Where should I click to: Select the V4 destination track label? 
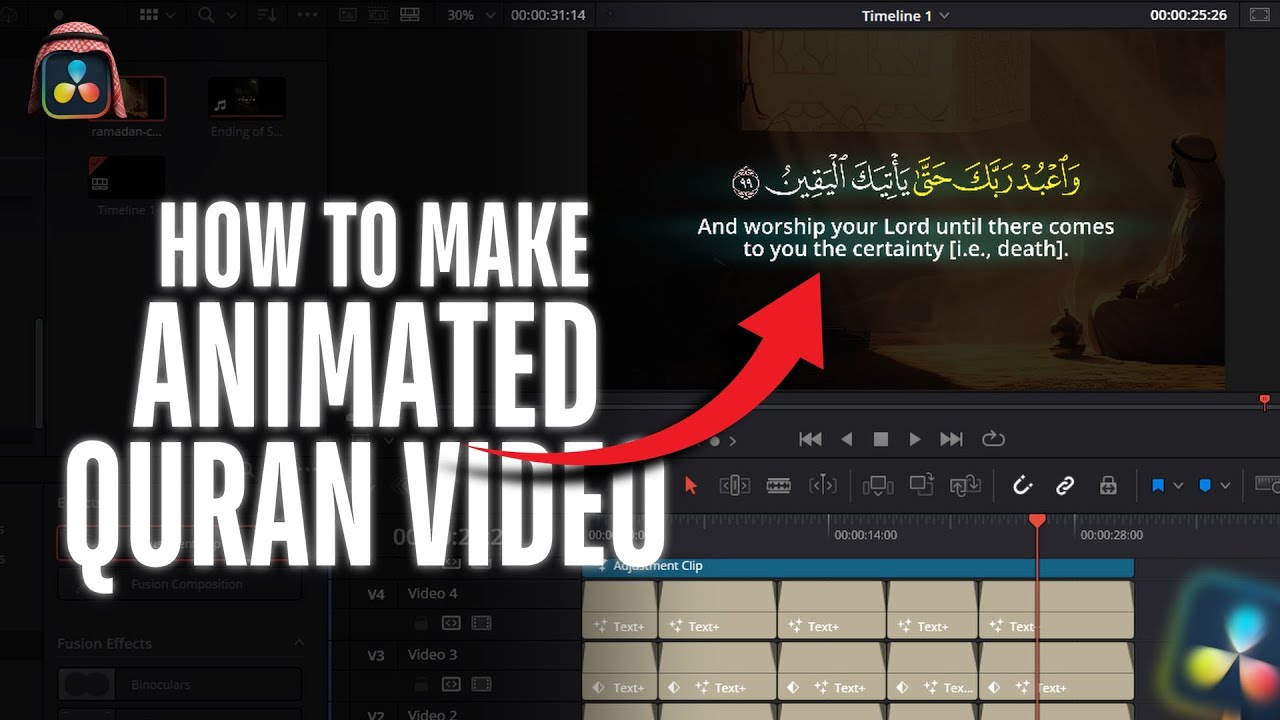[x=376, y=594]
